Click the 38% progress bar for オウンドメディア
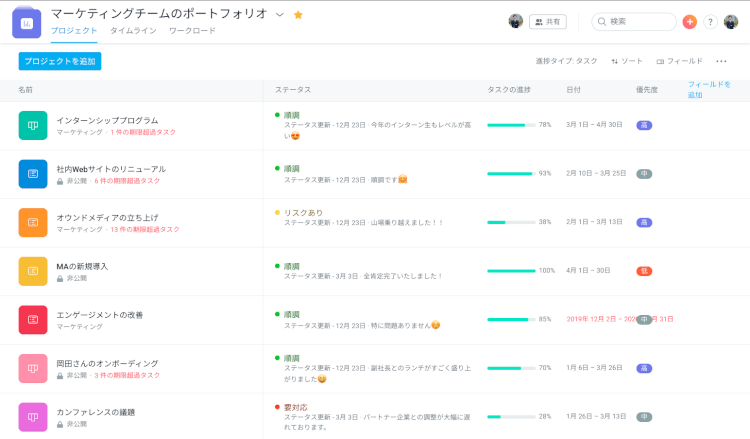The image size is (750, 439). tap(511, 222)
